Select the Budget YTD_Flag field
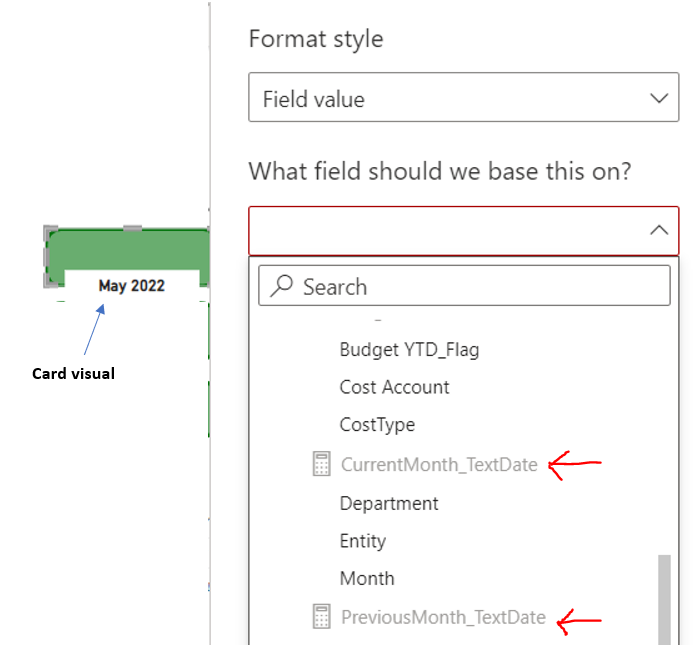The width and height of the screenshot is (700, 659). (x=409, y=350)
